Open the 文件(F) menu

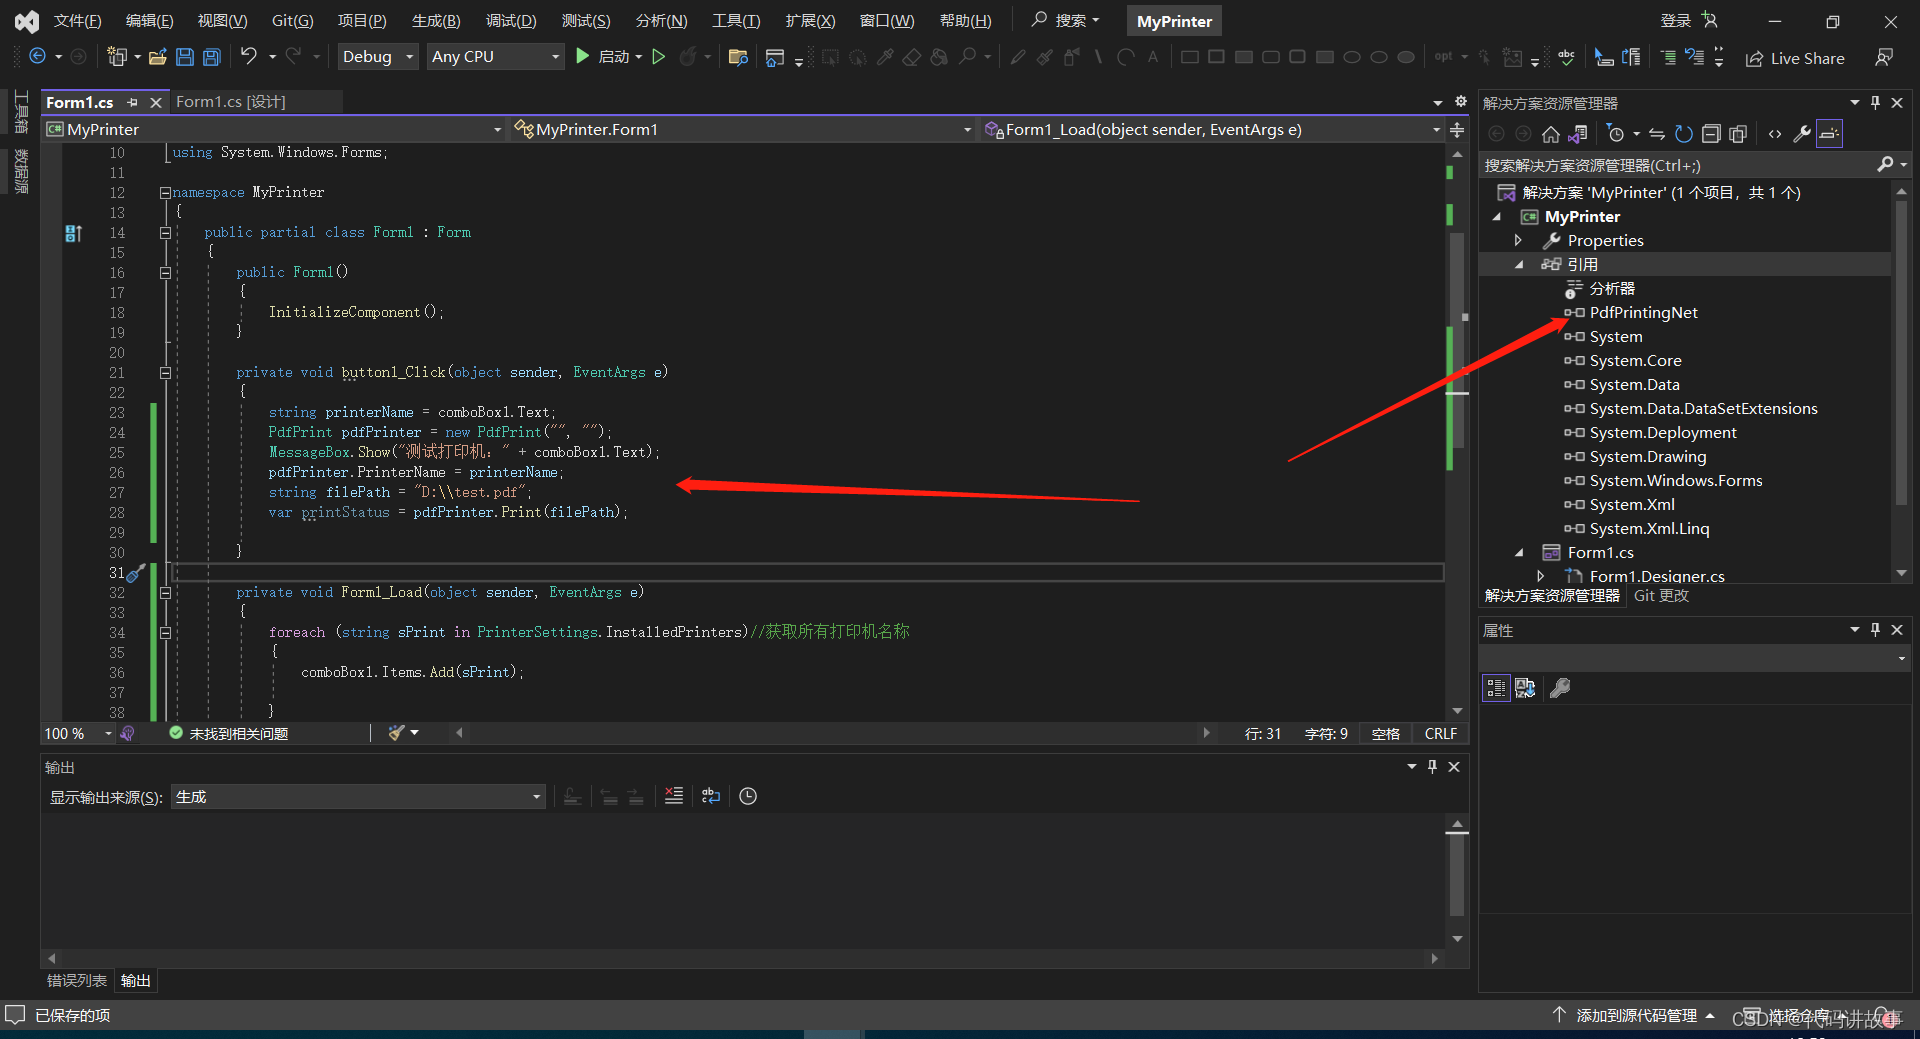[x=77, y=21]
